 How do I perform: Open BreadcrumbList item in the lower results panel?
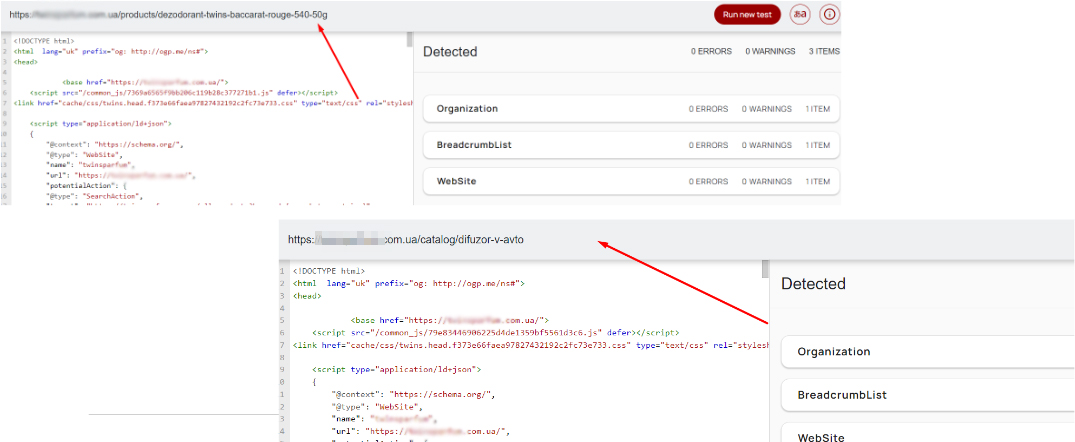(x=926, y=395)
